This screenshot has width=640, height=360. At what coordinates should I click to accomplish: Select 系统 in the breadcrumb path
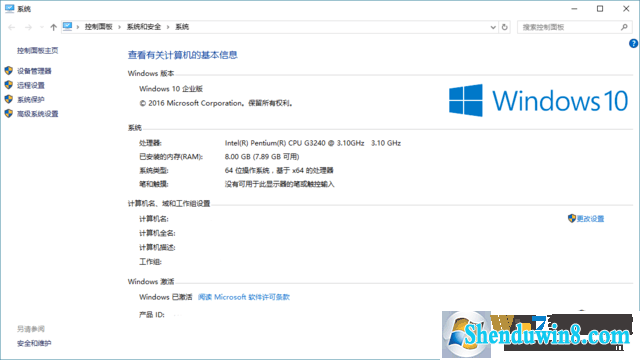182,27
